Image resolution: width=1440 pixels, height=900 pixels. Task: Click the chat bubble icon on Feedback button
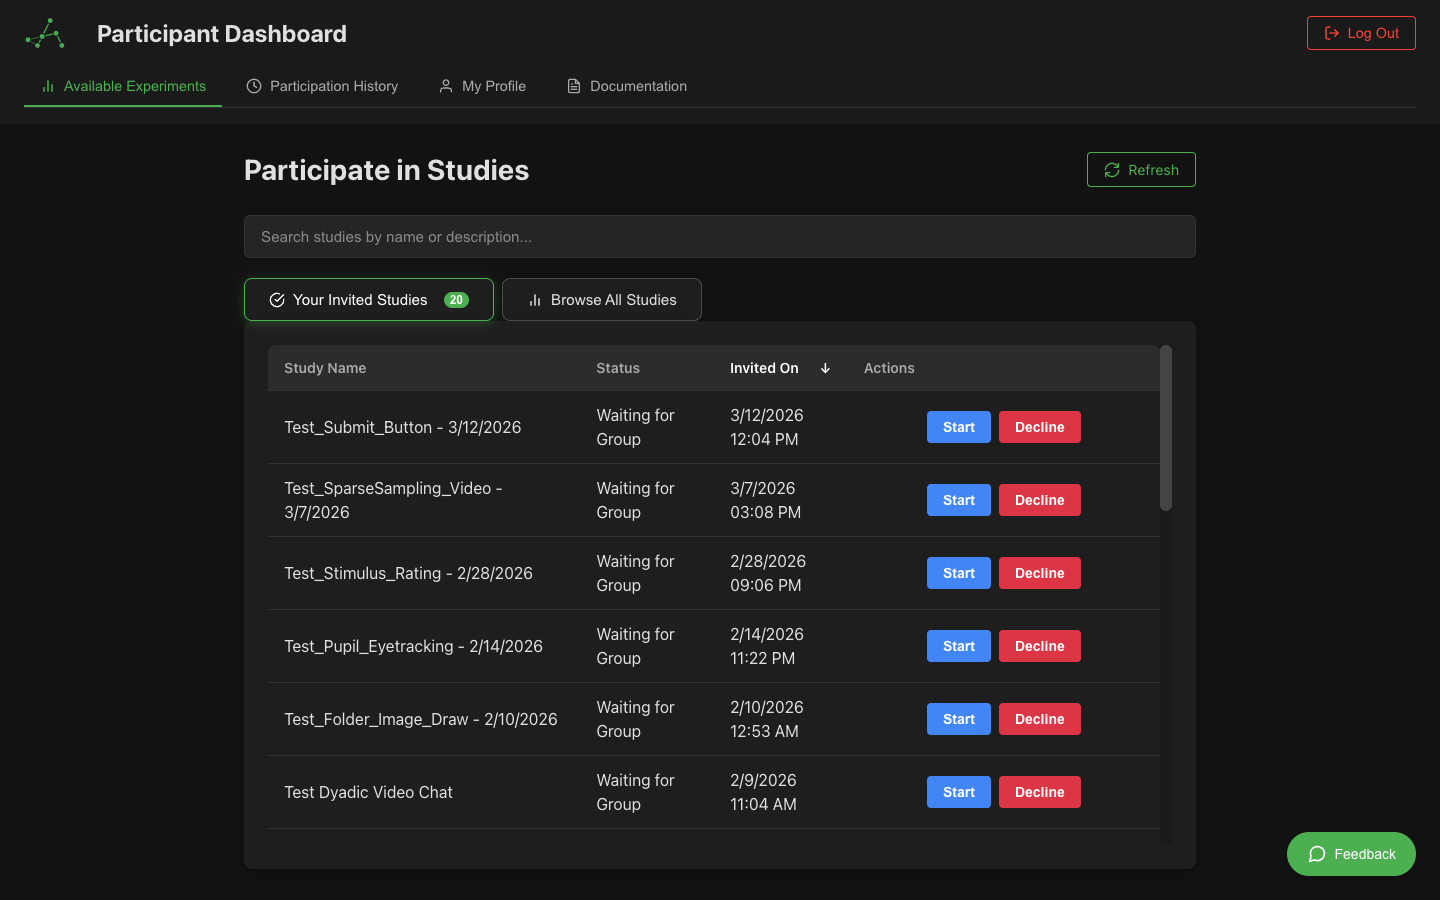1318,854
